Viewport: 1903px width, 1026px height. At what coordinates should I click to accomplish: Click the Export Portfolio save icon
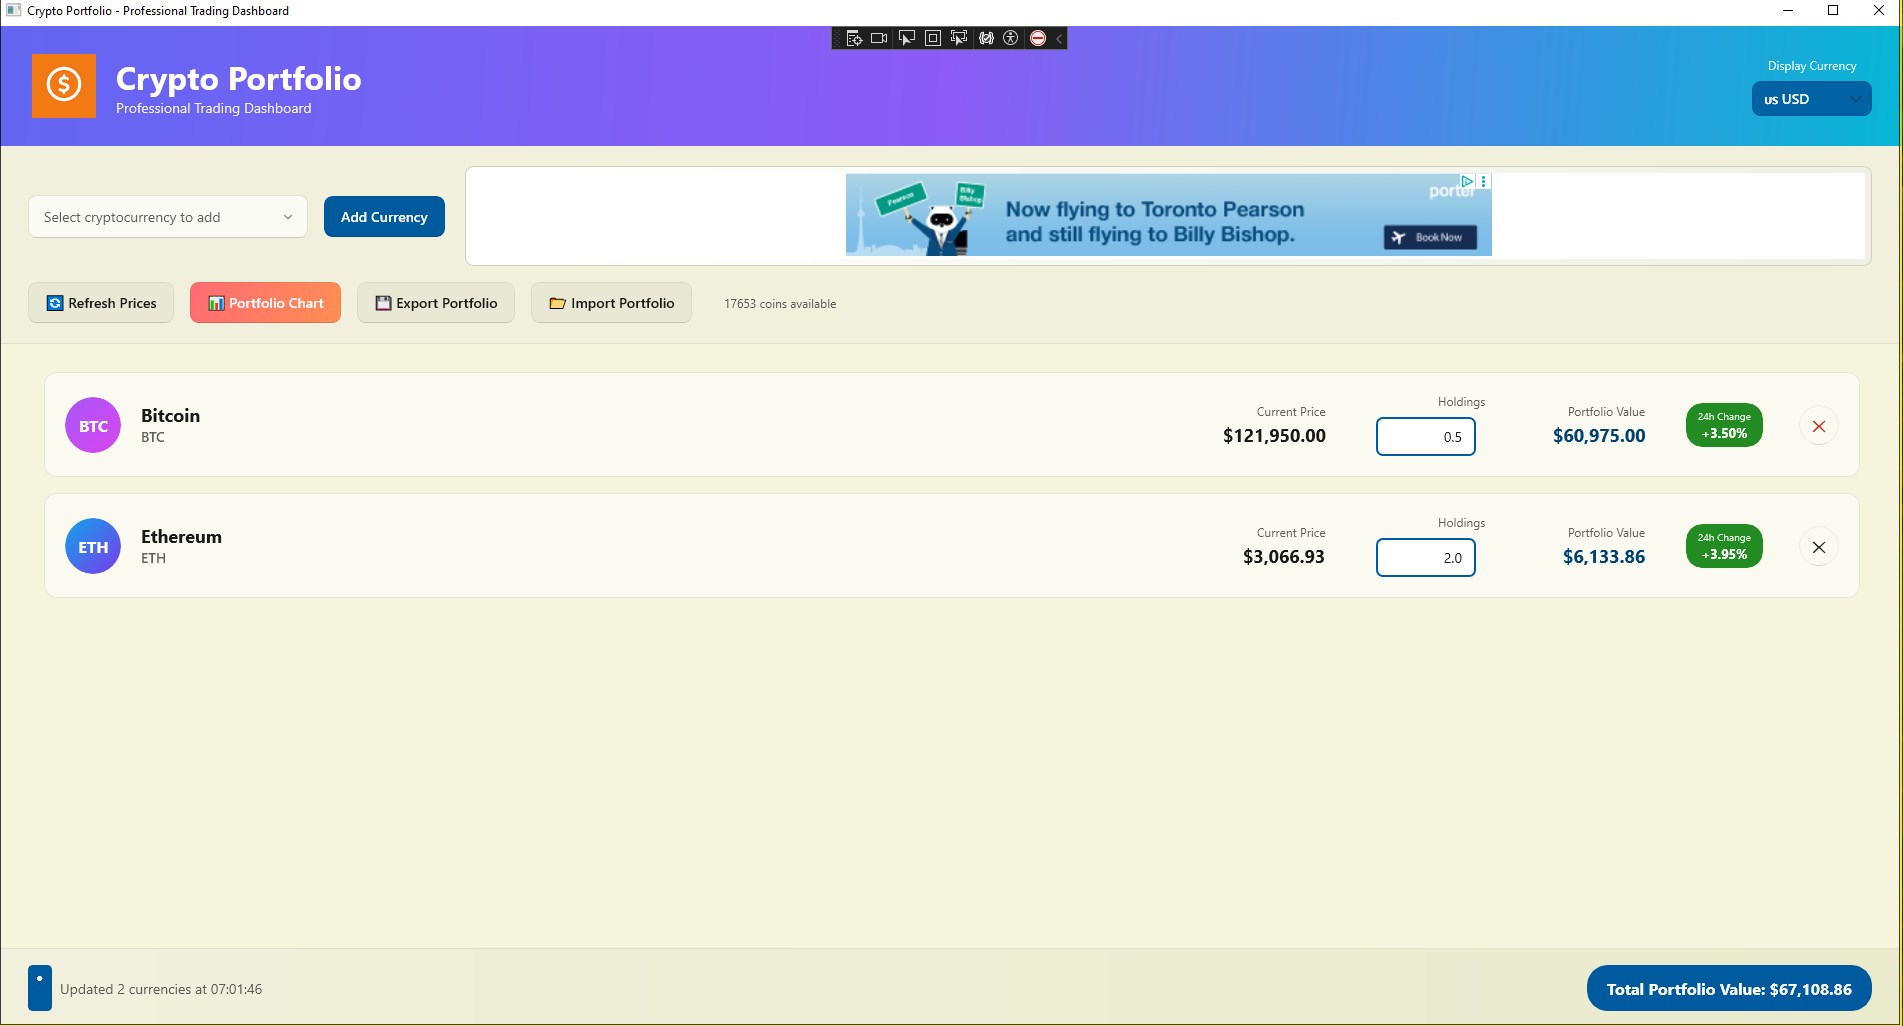(381, 302)
